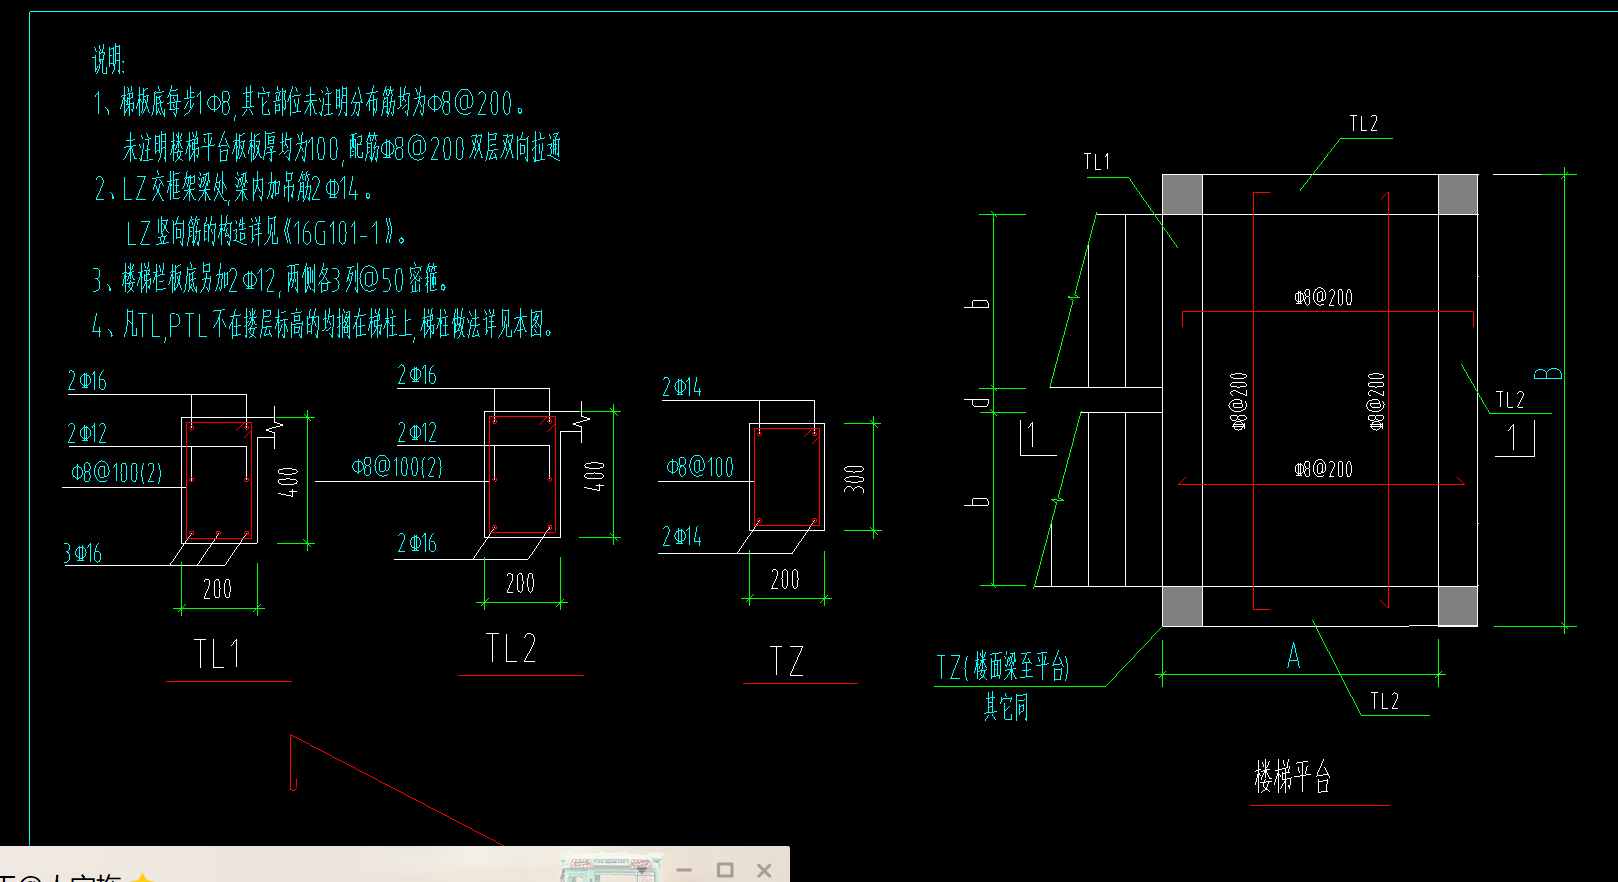1618x882 pixels.
Task: Select the bottom '2Φ16' label of TL2 section
Action: [x=417, y=543]
